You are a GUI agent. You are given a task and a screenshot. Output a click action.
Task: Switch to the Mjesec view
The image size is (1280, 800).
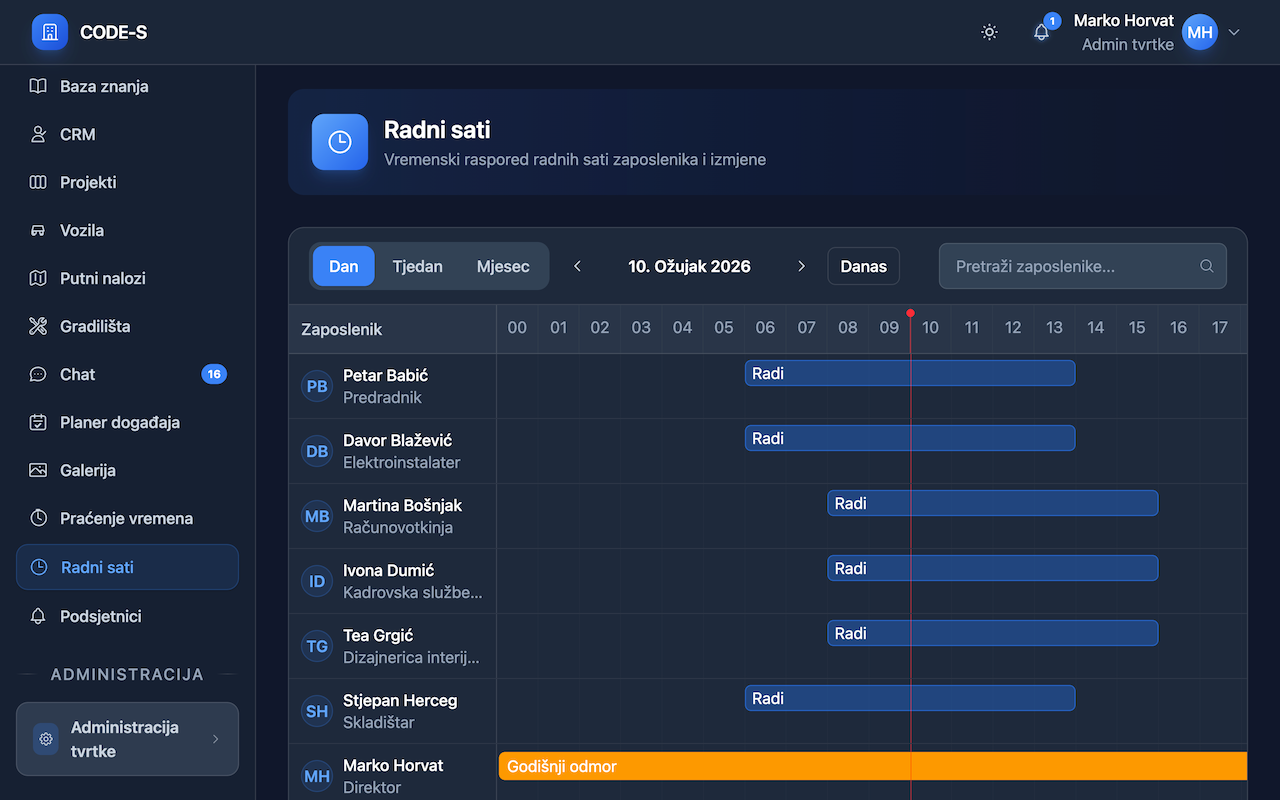point(503,267)
